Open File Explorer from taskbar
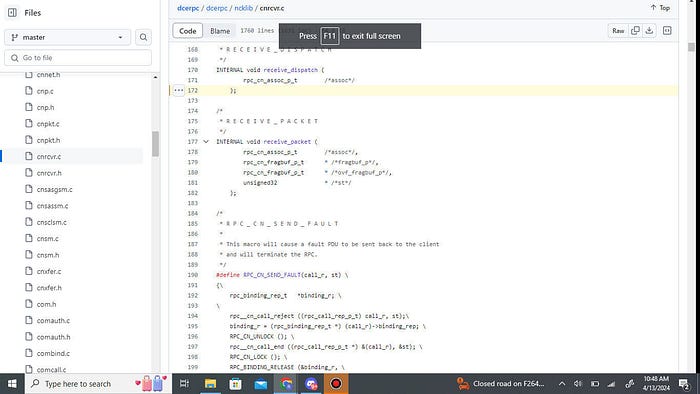Screen dimensions: 700x394 210,384
